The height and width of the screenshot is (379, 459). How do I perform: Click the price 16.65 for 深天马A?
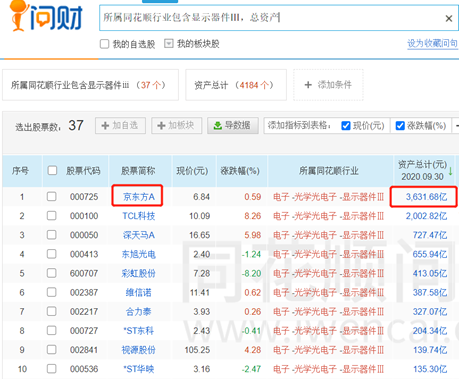200,235
